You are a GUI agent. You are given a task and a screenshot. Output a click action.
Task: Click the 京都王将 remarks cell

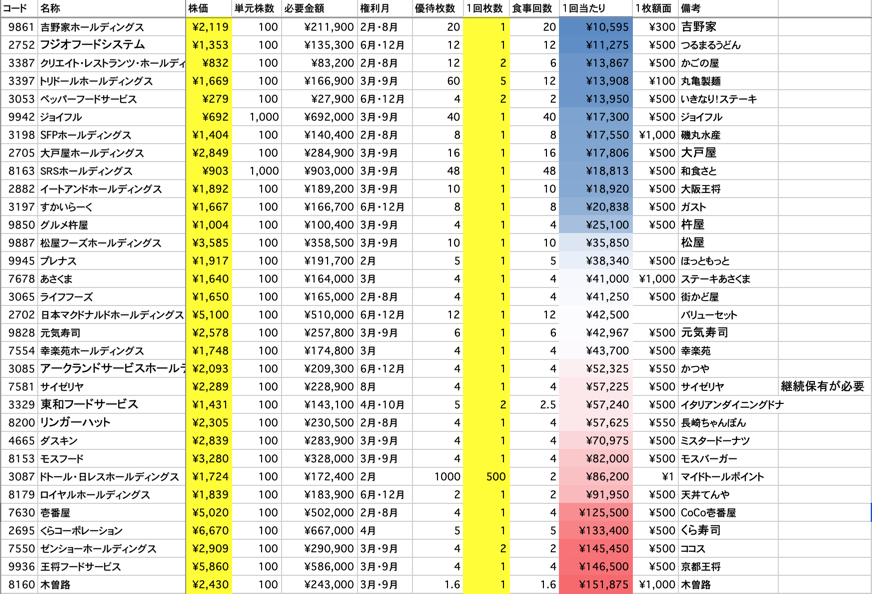tap(728, 566)
